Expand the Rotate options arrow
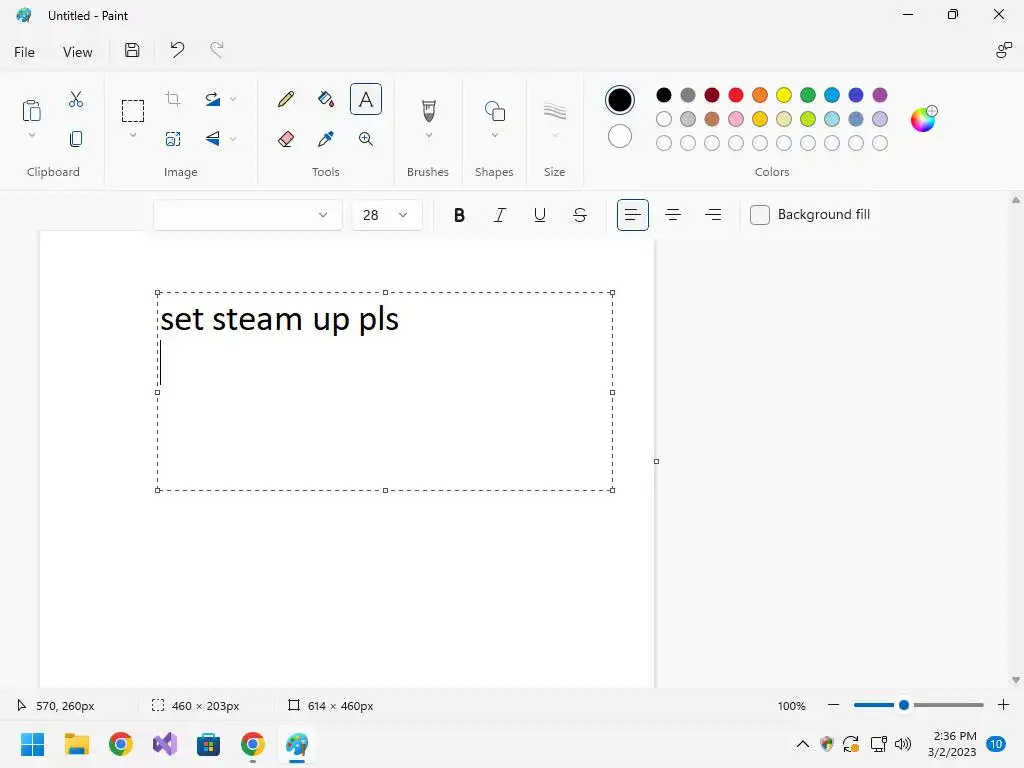 pyautogui.click(x=233, y=99)
